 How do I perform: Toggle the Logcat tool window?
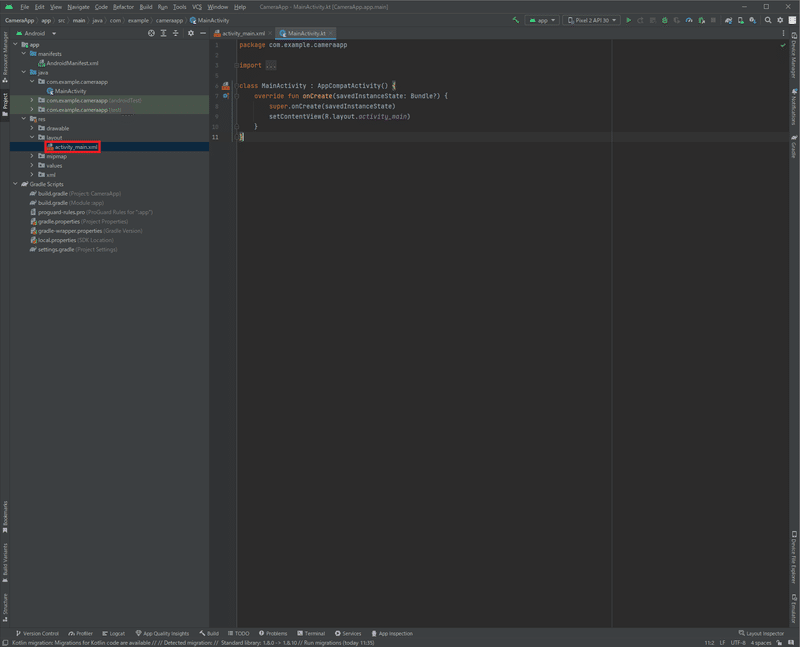(x=115, y=633)
